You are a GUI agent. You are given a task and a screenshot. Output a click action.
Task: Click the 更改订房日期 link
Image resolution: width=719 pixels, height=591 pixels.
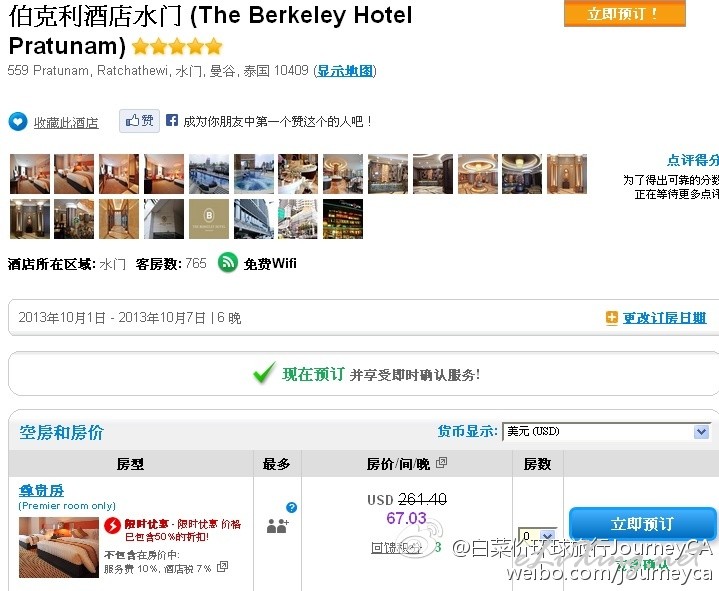664,318
